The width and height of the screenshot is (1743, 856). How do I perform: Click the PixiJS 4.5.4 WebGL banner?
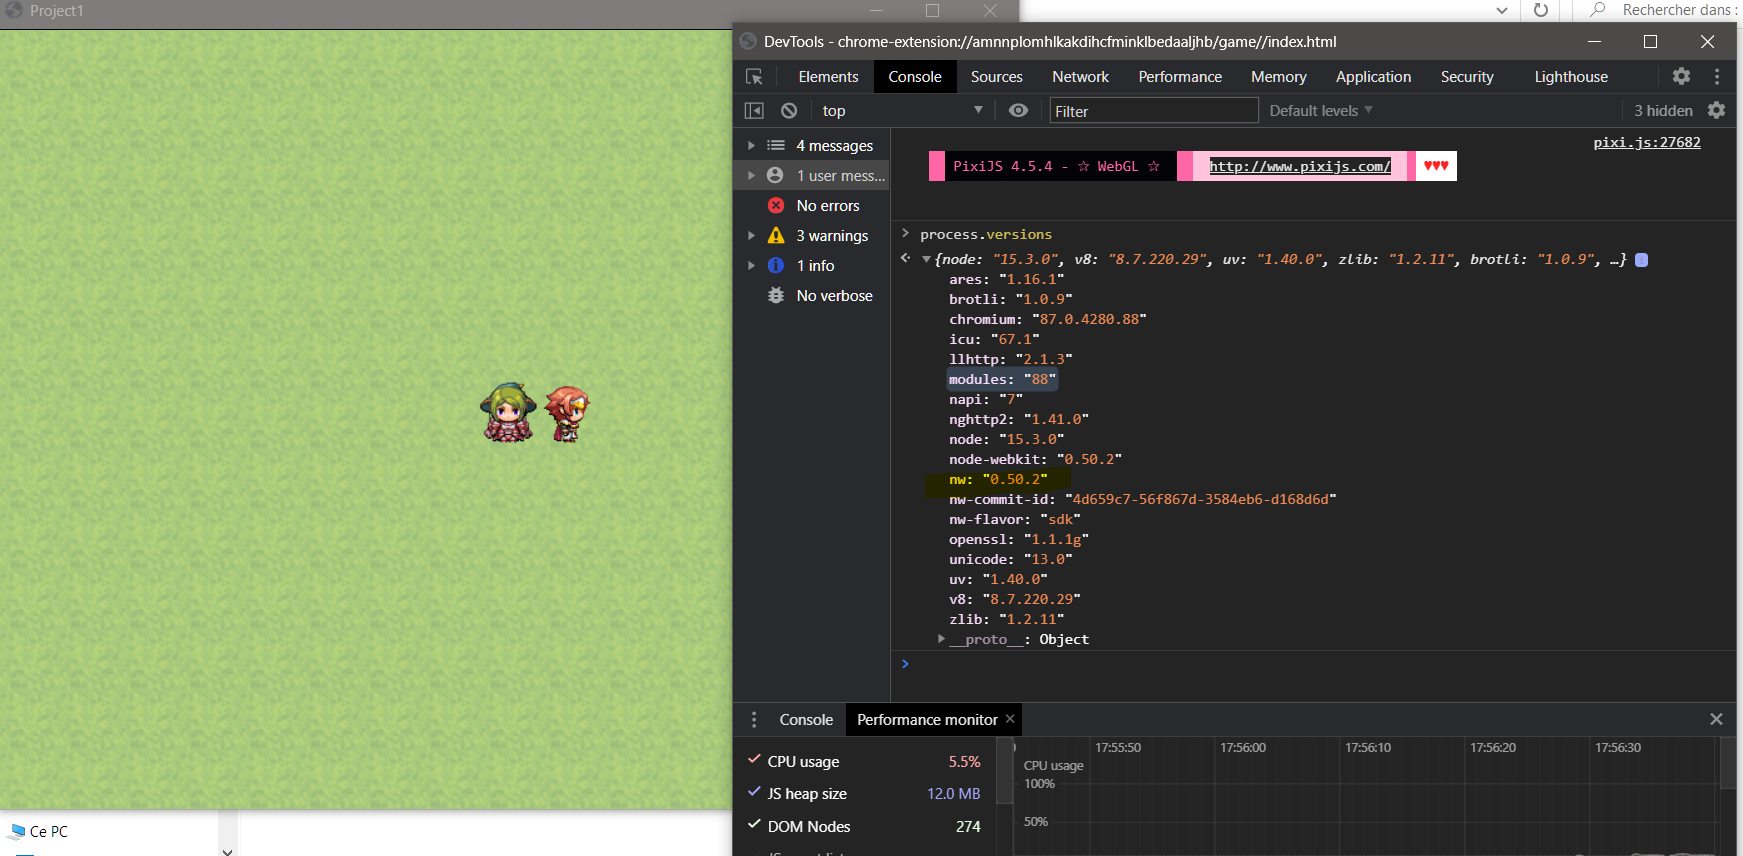pyautogui.click(x=1054, y=166)
